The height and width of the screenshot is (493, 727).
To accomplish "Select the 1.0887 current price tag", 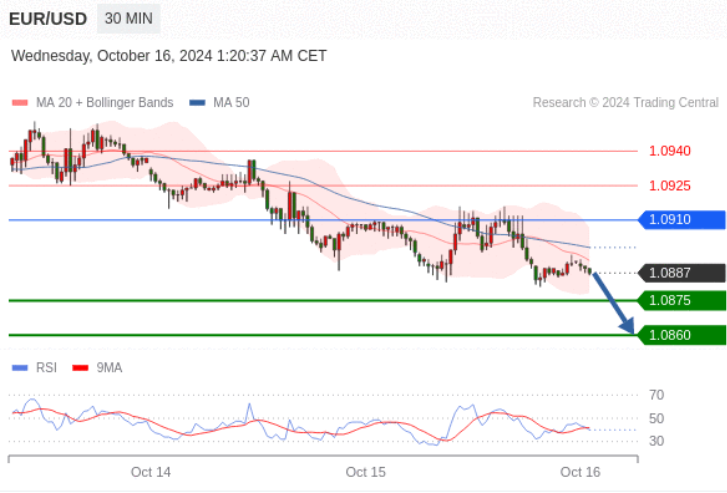I will (x=681, y=273).
